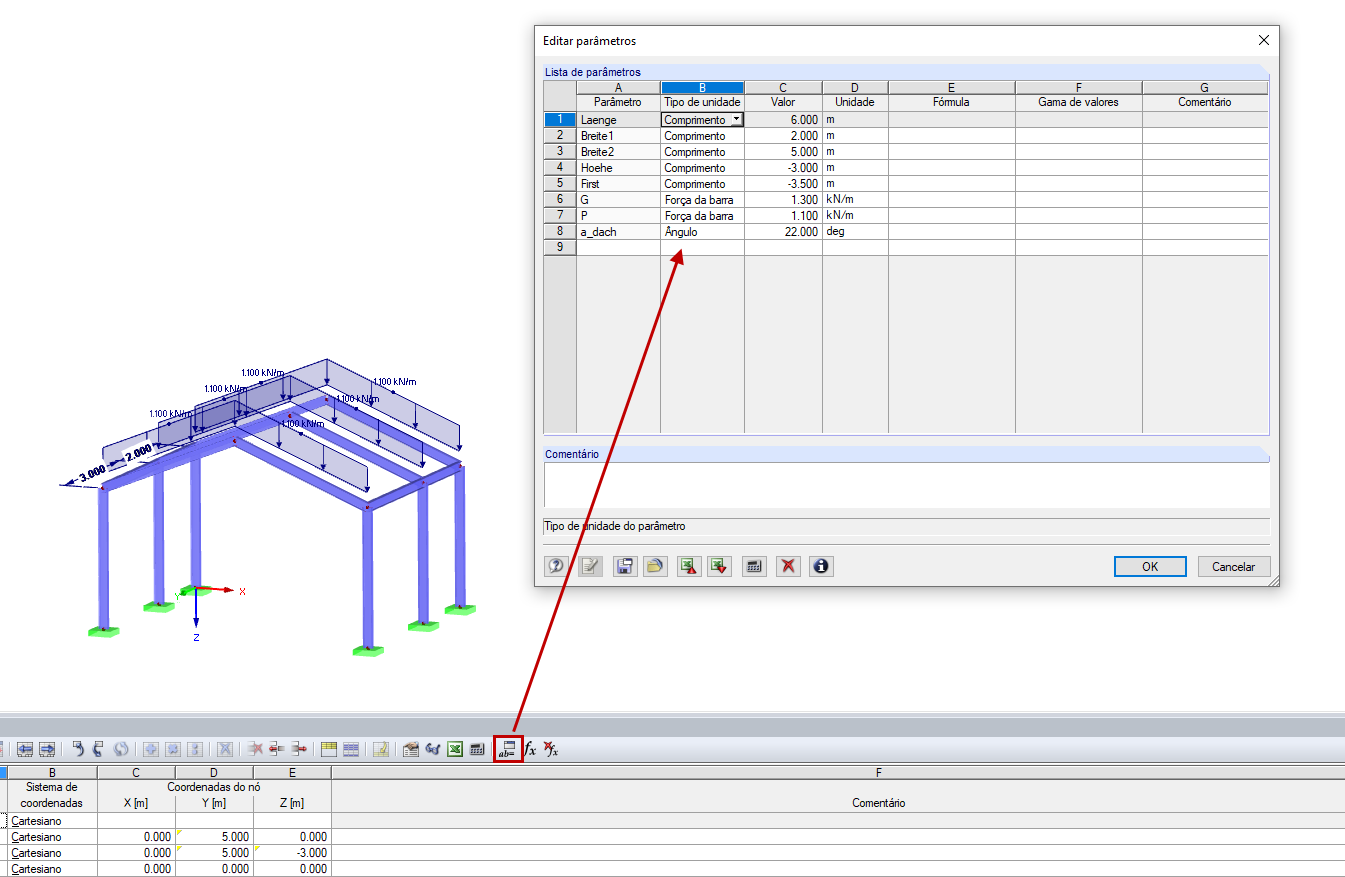
Task: Confirm the parameters with OK
Action: (x=1150, y=566)
